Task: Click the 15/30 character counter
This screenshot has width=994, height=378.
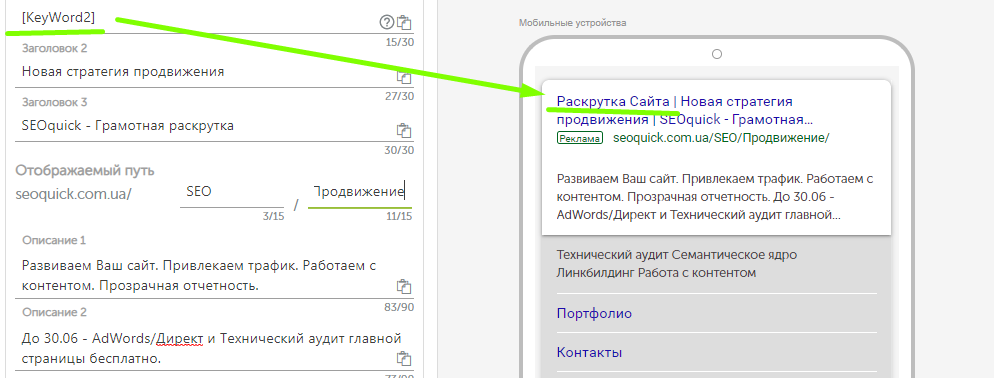Action: pyautogui.click(x=399, y=42)
